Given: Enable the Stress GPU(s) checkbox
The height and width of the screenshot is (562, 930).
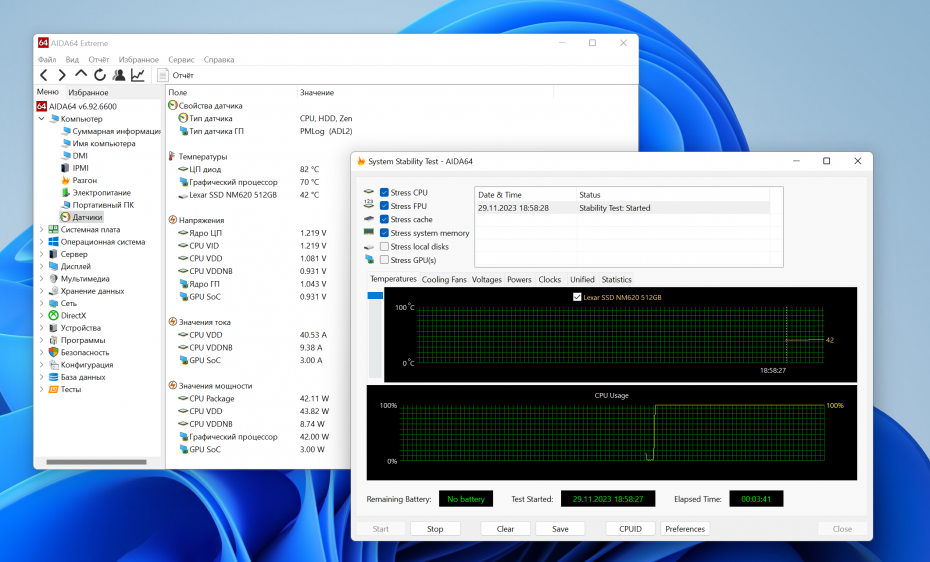Looking at the screenshot, I should pyautogui.click(x=385, y=260).
